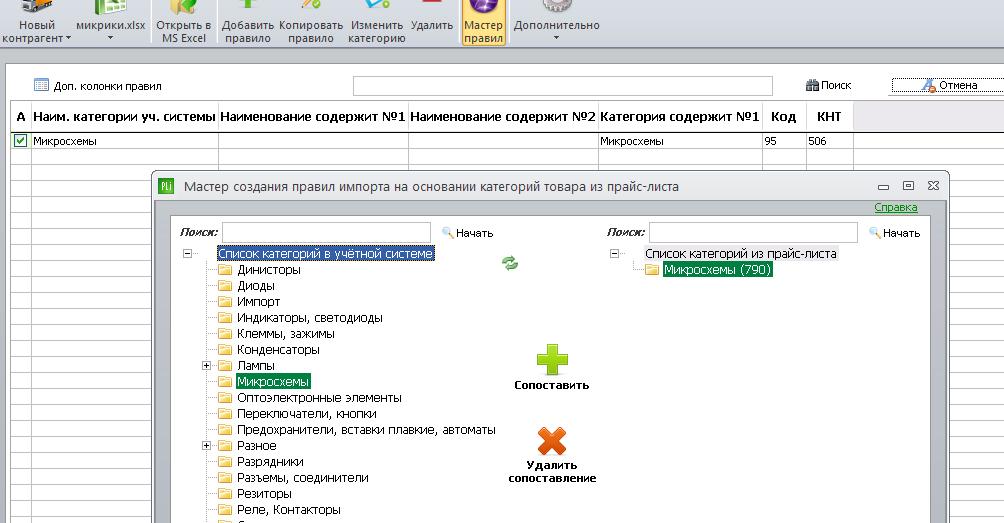
Task: Select the Импорт category
Action: [258, 302]
